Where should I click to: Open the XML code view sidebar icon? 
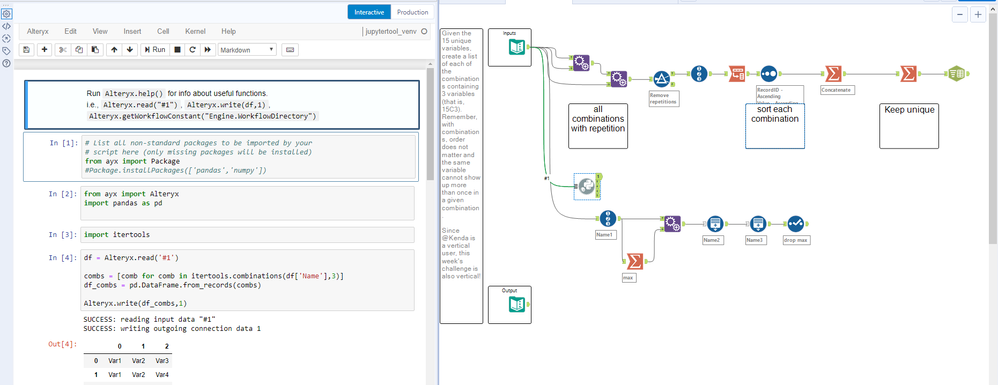(x=6, y=26)
